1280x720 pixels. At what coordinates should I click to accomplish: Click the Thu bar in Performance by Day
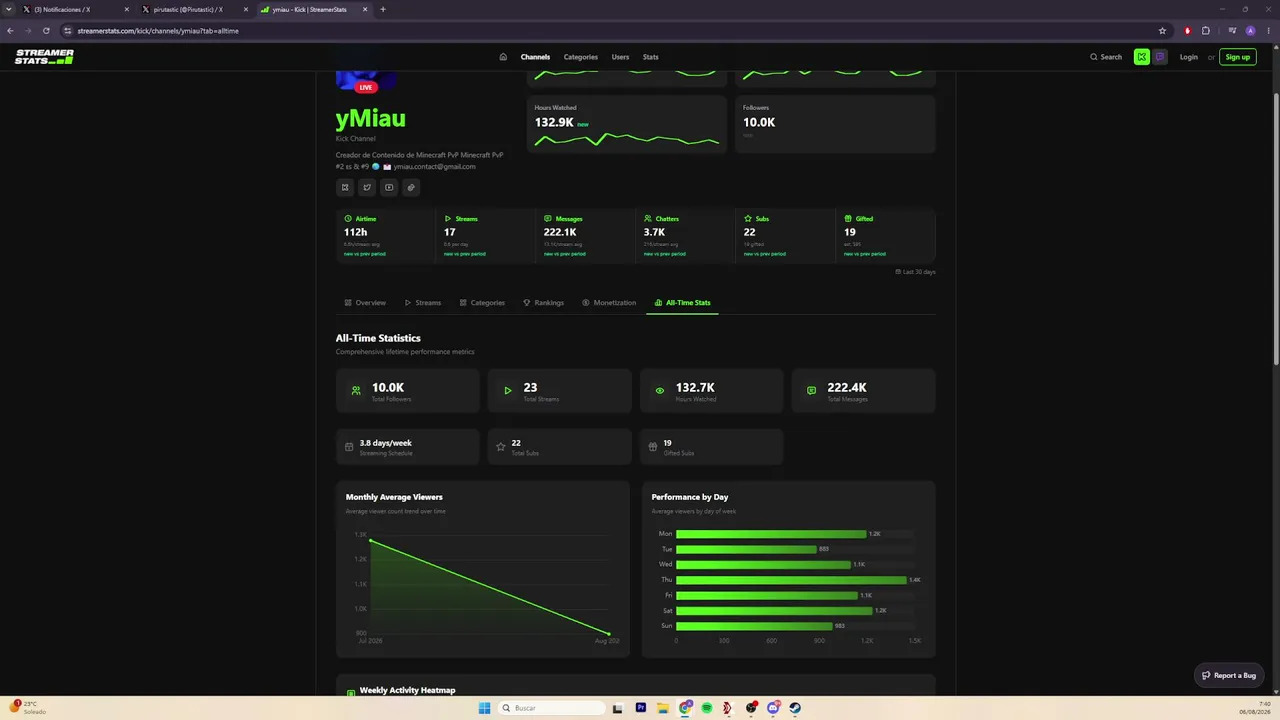(791, 580)
